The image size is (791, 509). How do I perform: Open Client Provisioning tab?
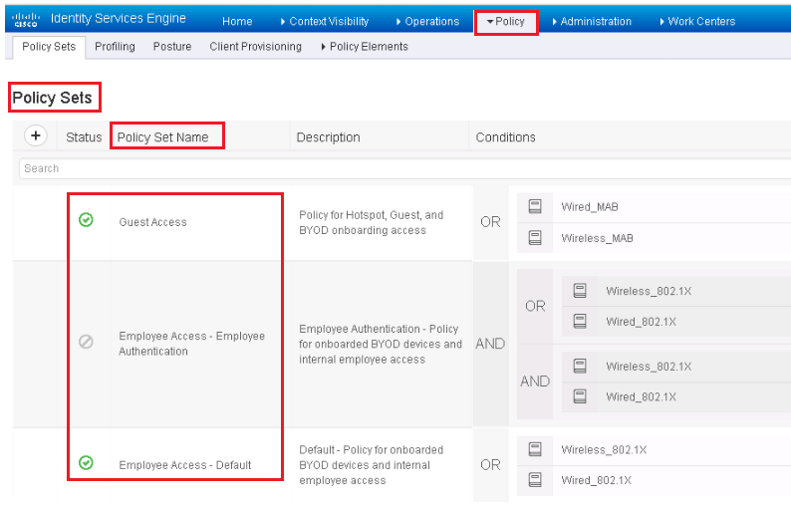(255, 46)
